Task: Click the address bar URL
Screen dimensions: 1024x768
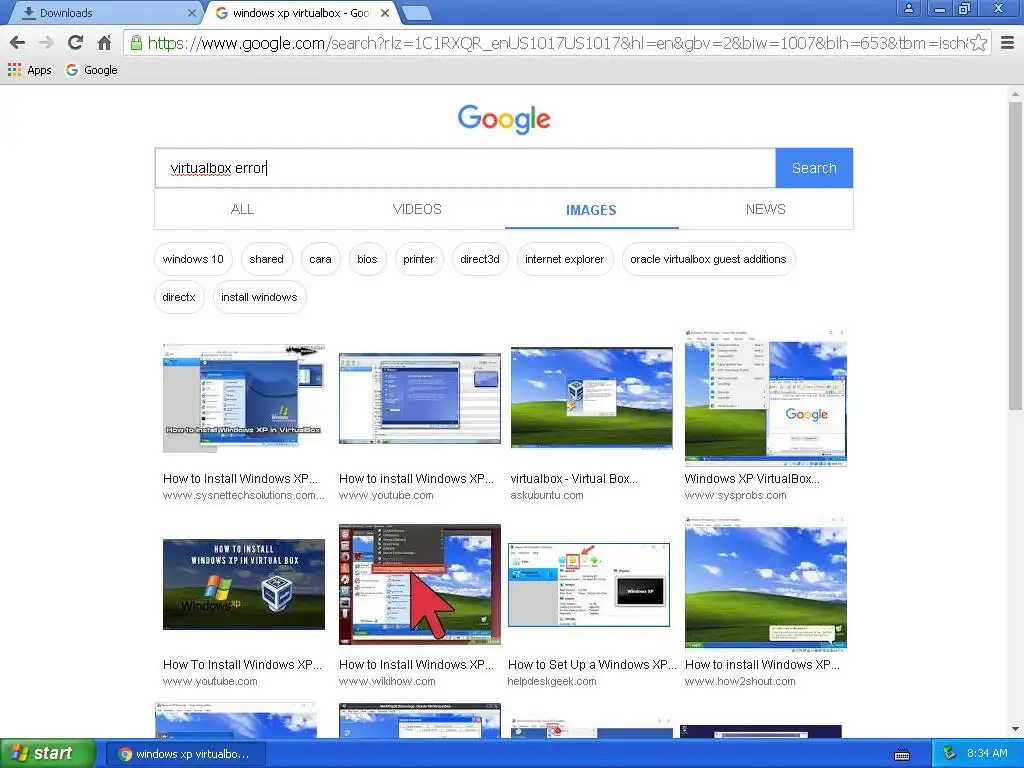Action: [x=557, y=43]
